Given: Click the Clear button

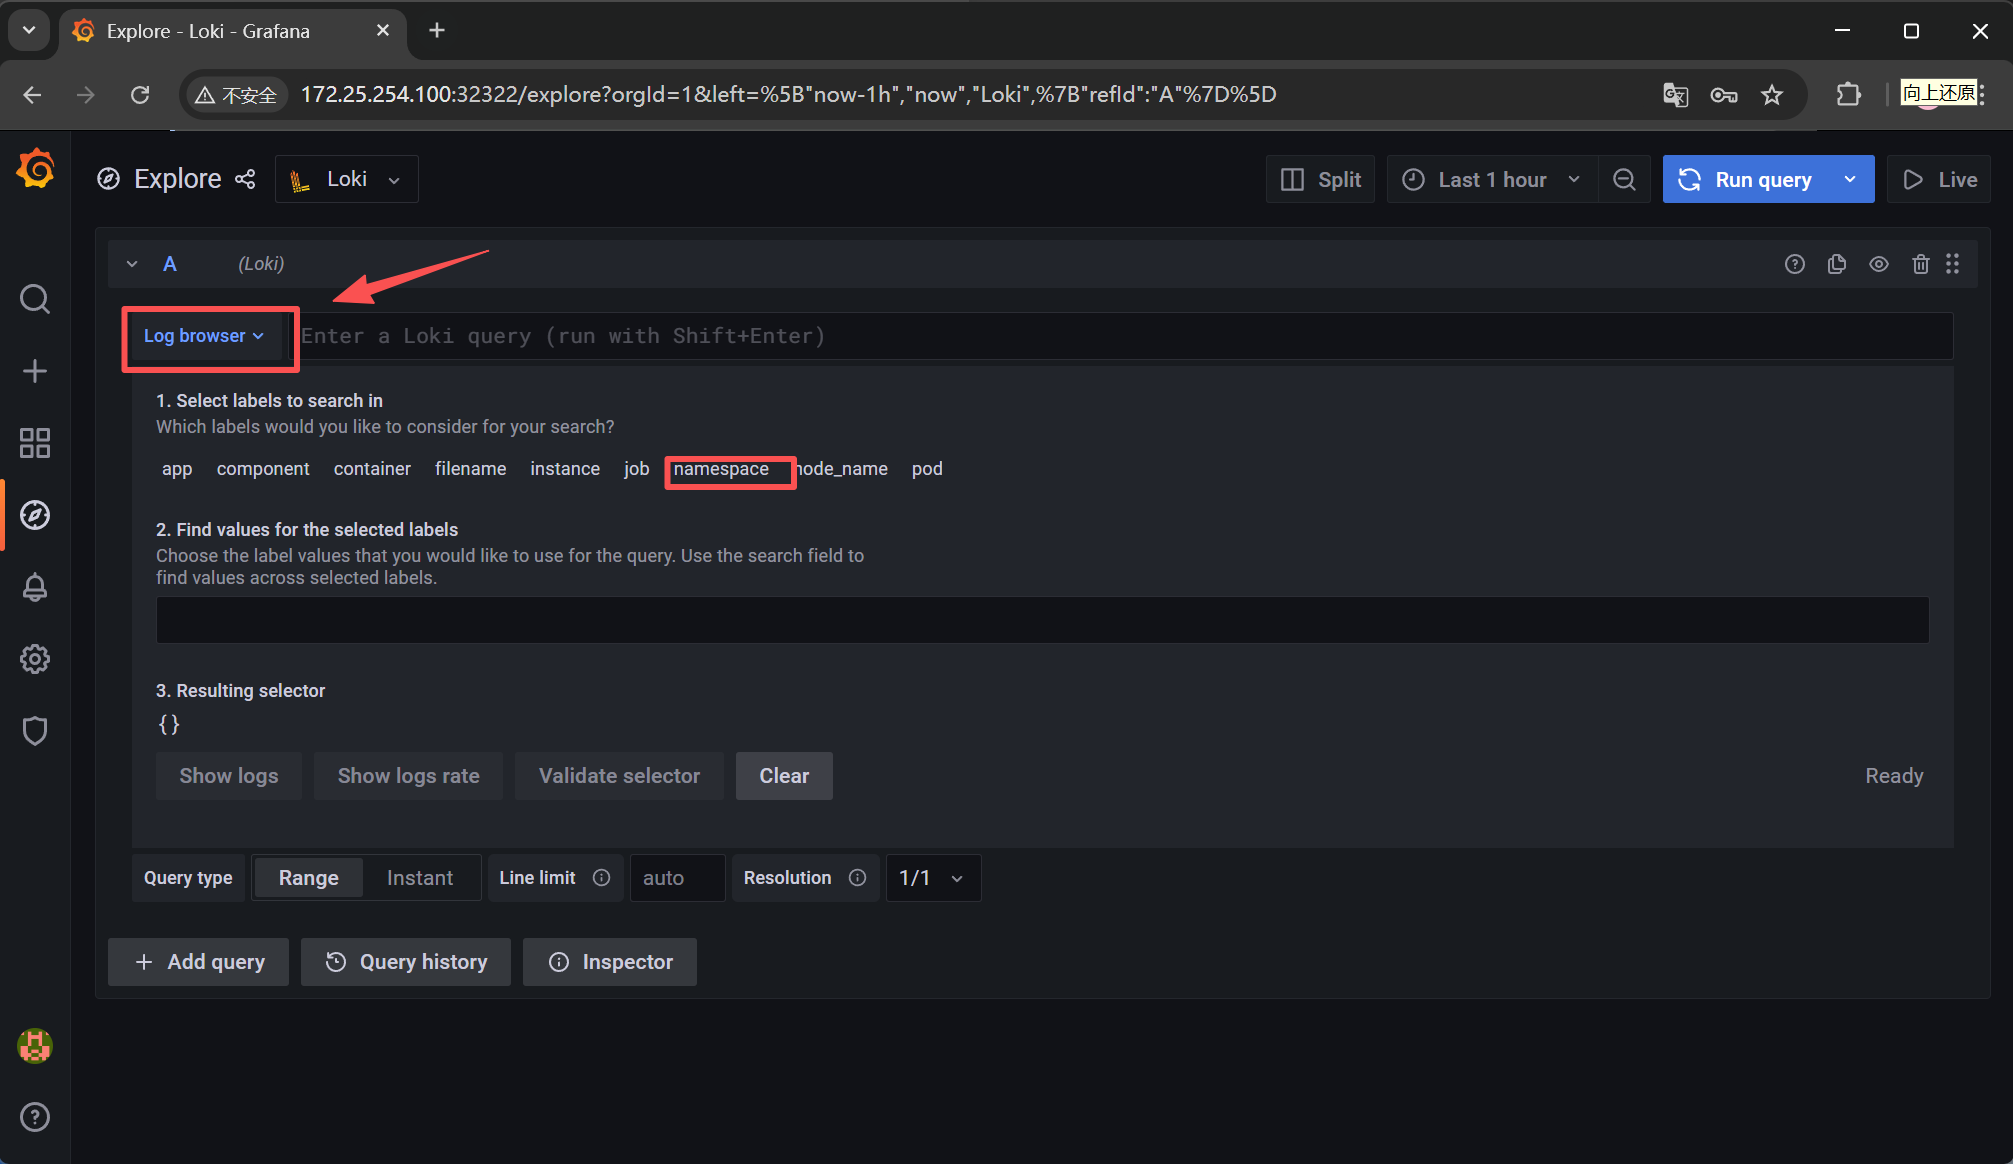Looking at the screenshot, I should [784, 776].
